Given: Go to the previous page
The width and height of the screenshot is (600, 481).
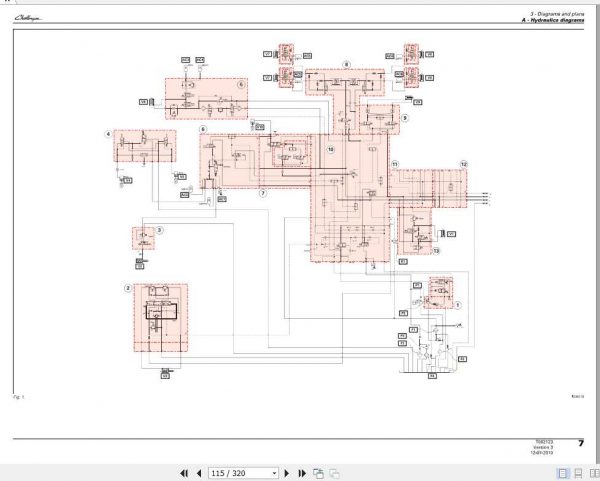Looking at the screenshot, I should point(199,473).
